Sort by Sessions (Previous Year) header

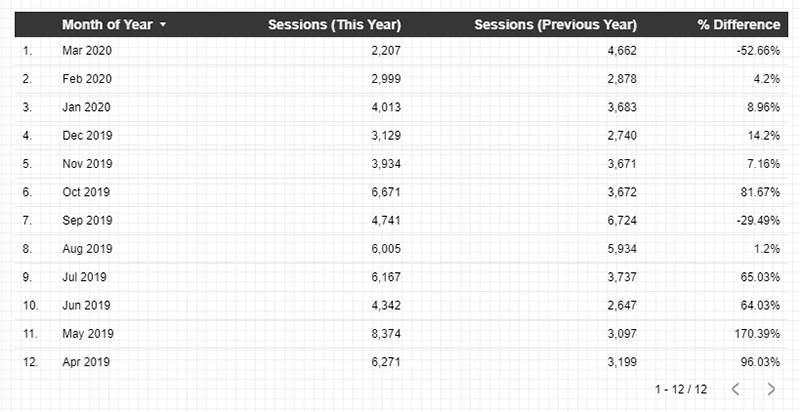pyautogui.click(x=556, y=24)
